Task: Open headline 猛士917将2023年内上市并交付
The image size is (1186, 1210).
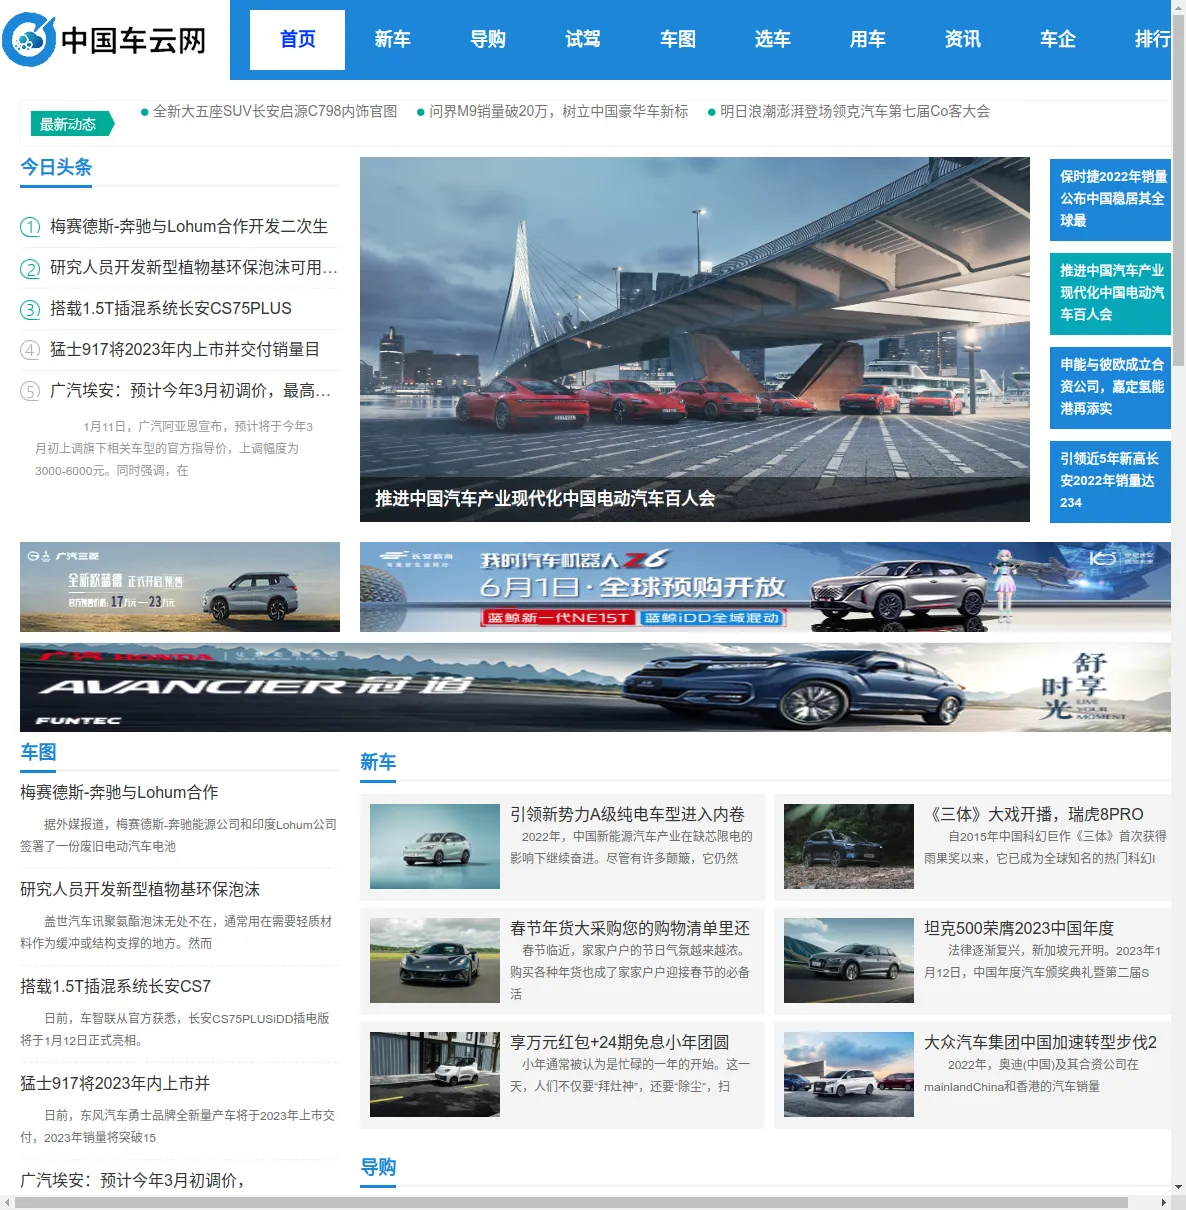Action: (185, 349)
